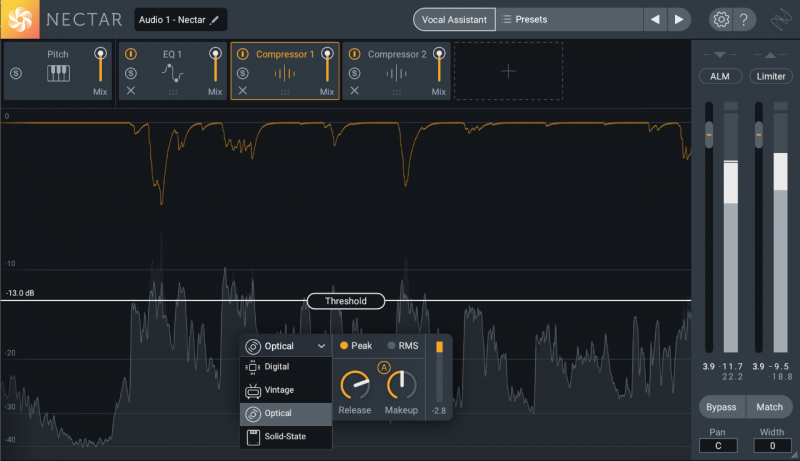The height and width of the screenshot is (461, 800).
Task: Toggle EQ 1 power button
Action: pos(131,54)
